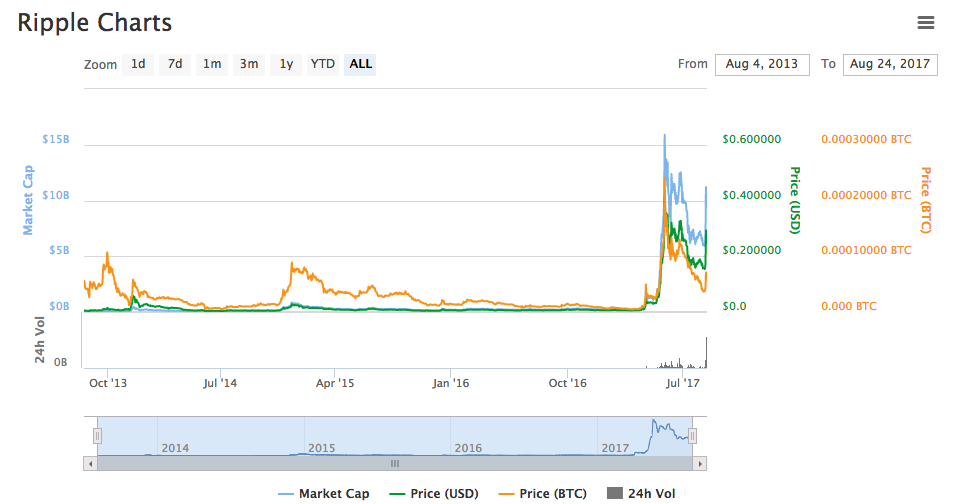Click the $5B market cap axis value
959x504 pixels.
[59, 251]
